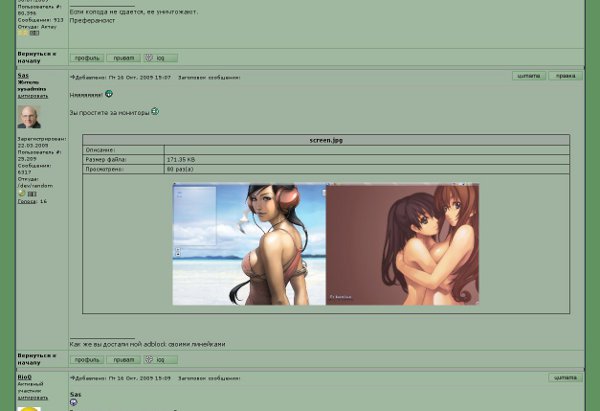The image size is (600, 411).
Task: Click the ICQ flower icon in Sas's post footer
Action: 149,359
